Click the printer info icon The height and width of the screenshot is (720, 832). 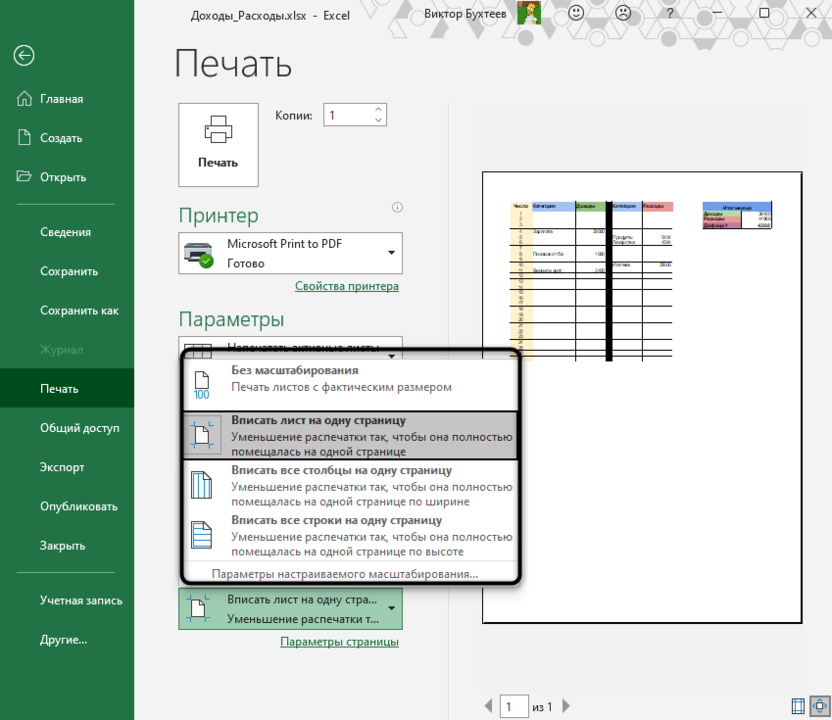click(x=397, y=208)
